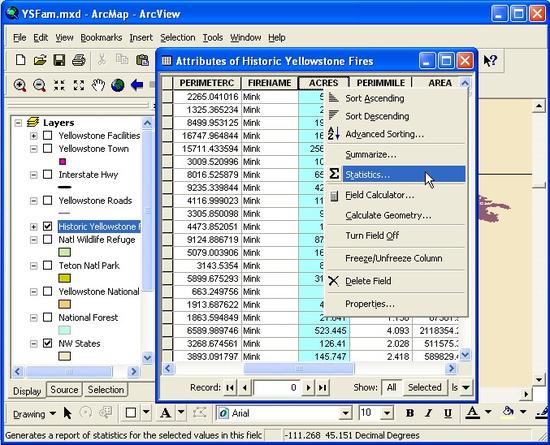
Task: Click the Natl Wildlife Refuge symbol swatch
Action: (65, 252)
